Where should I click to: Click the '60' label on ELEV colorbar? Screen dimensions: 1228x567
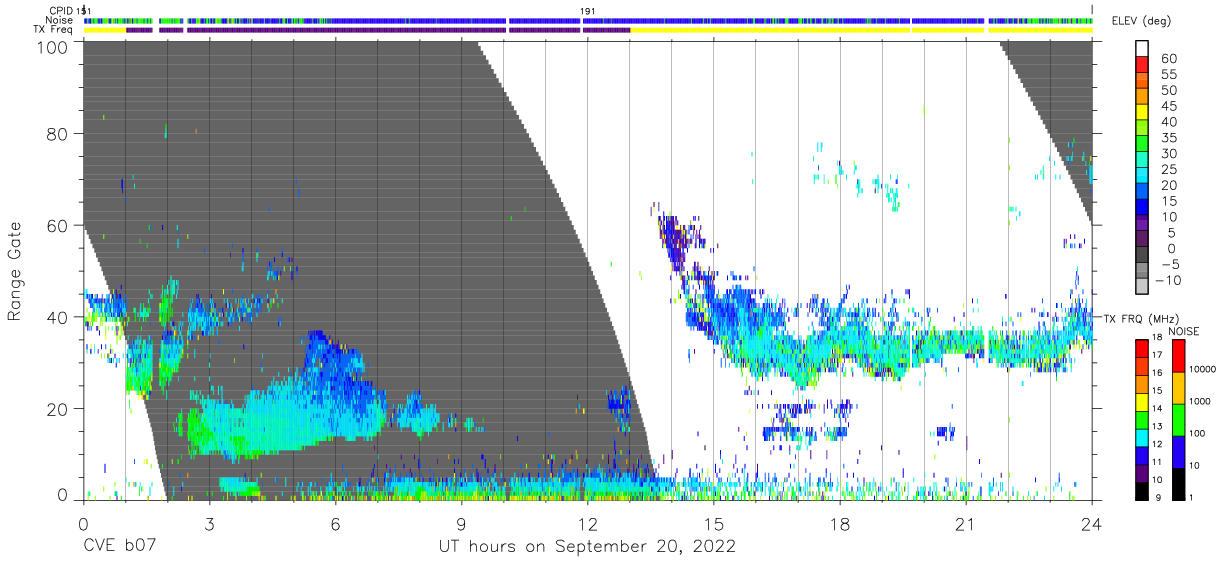coord(1167,59)
